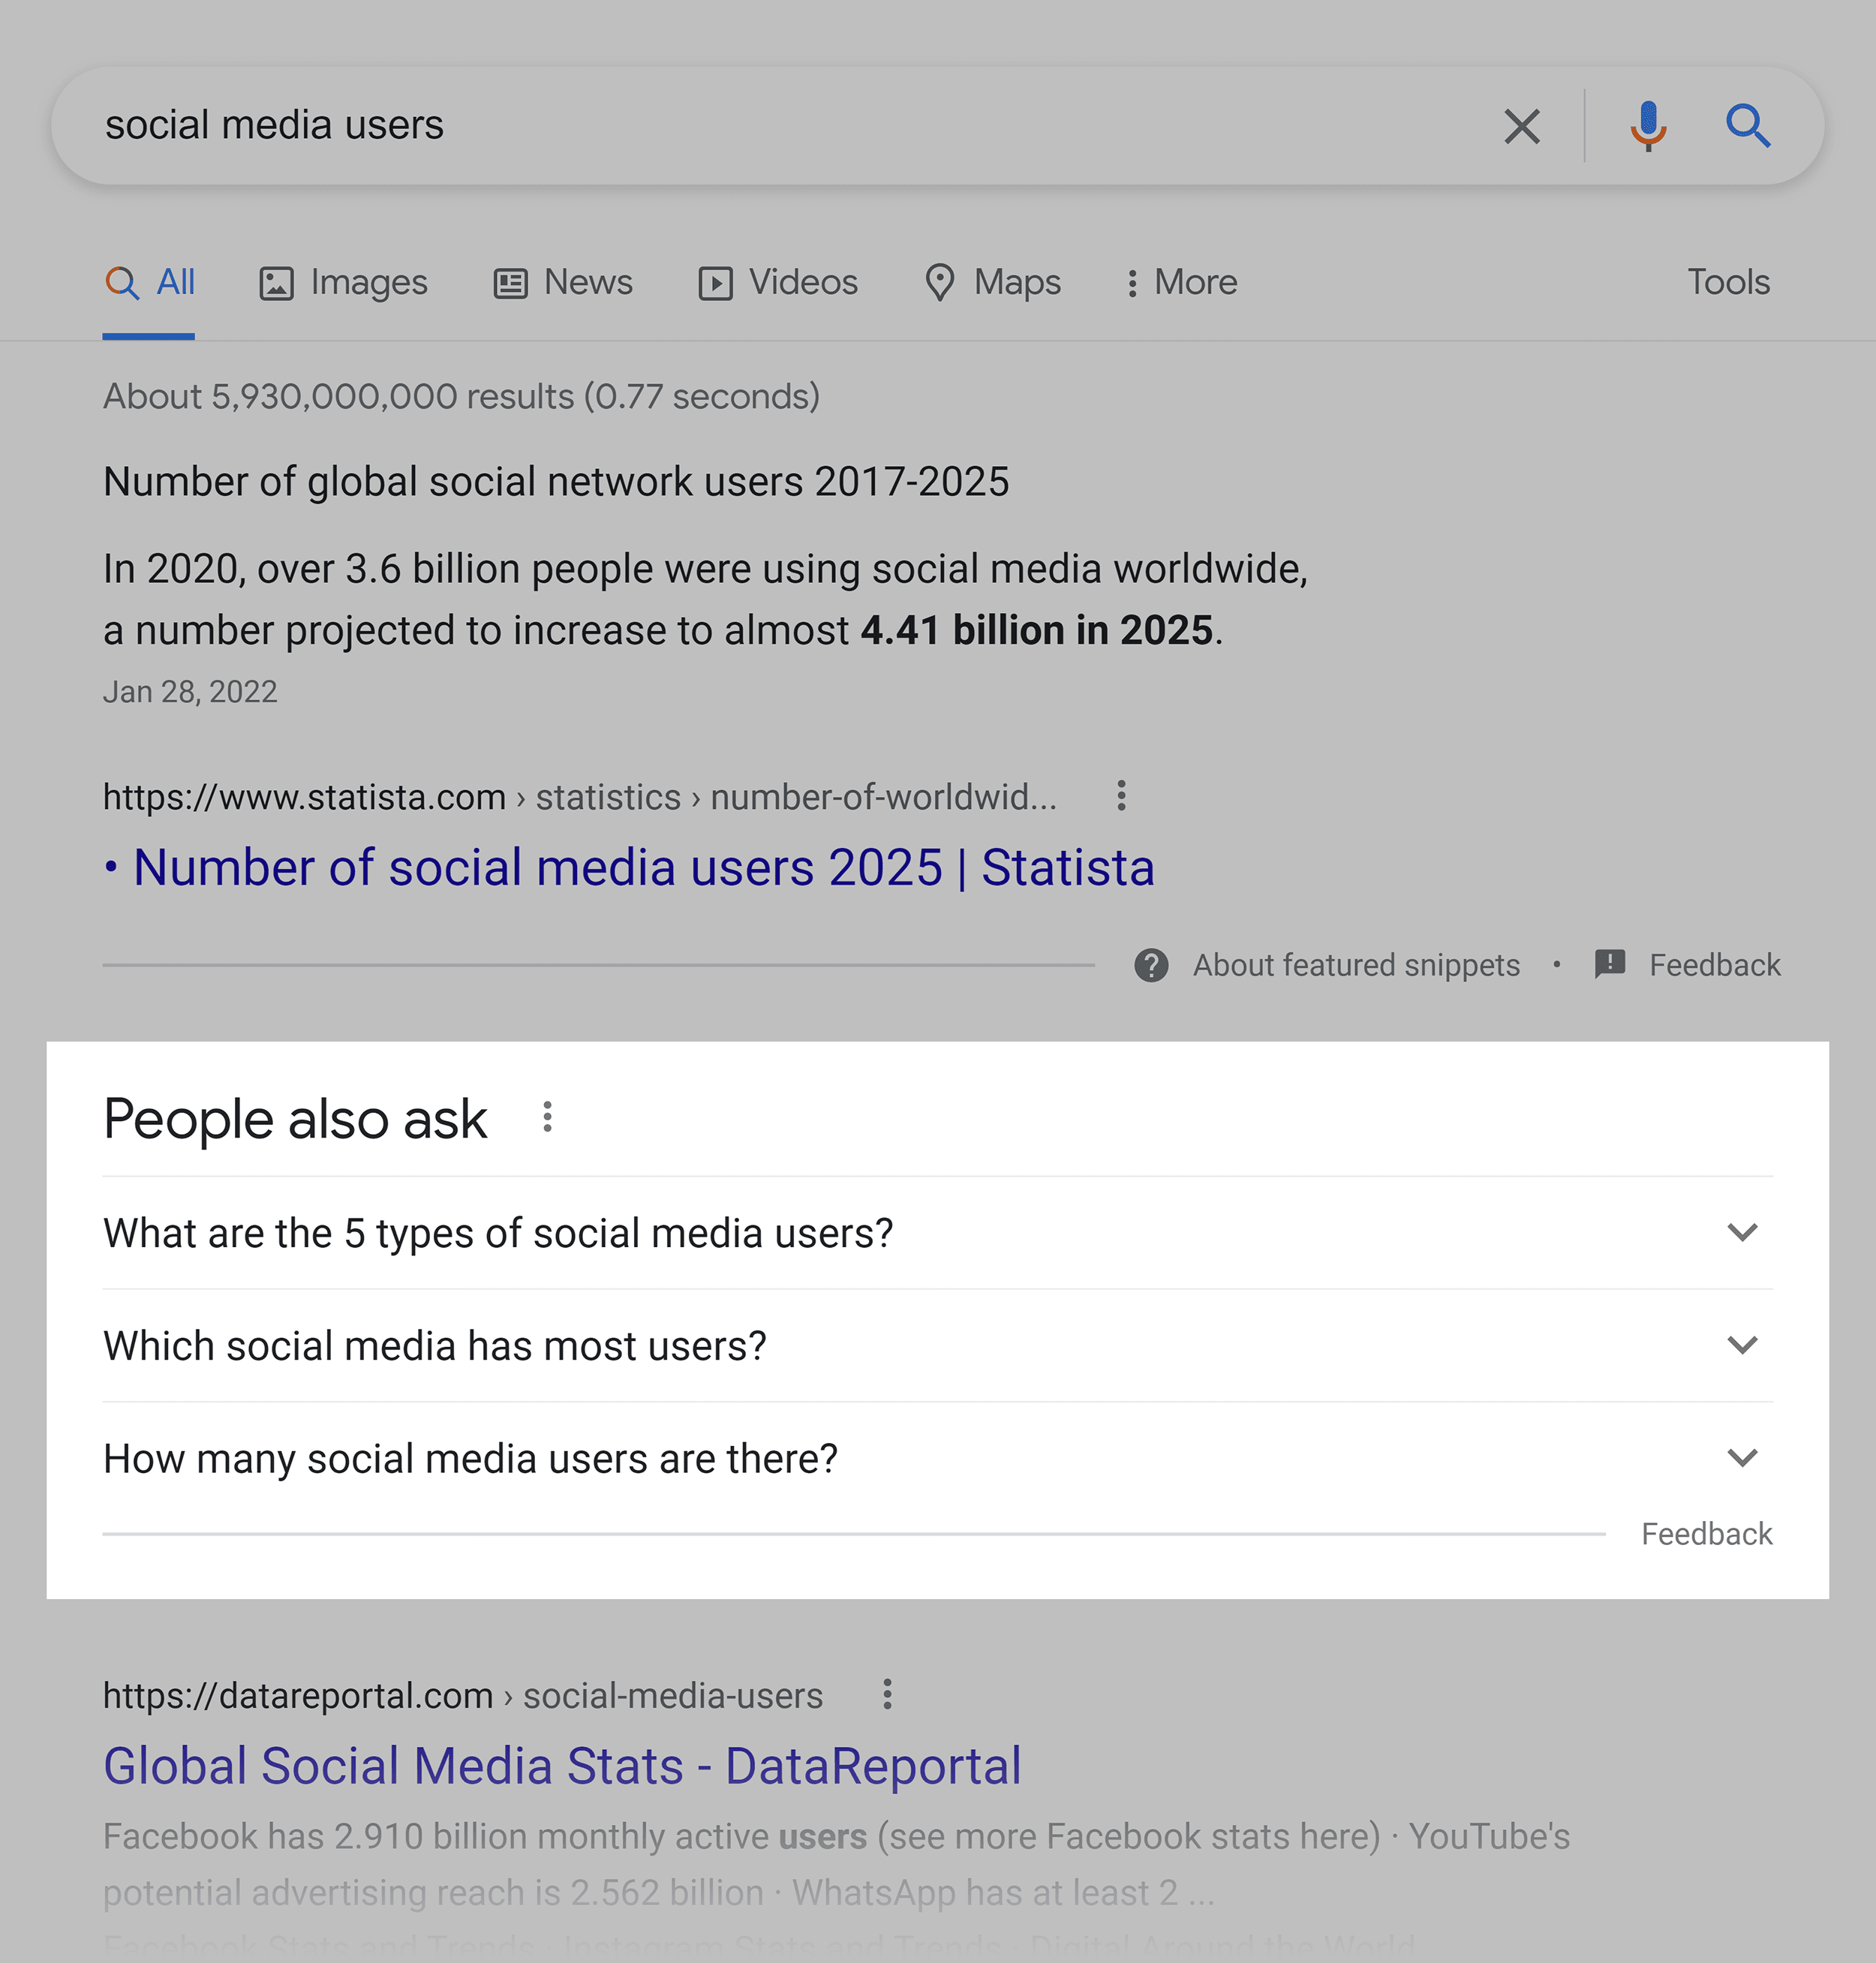
Task: Open the Global Social Media Stats DataReportal link
Action: point(561,1765)
